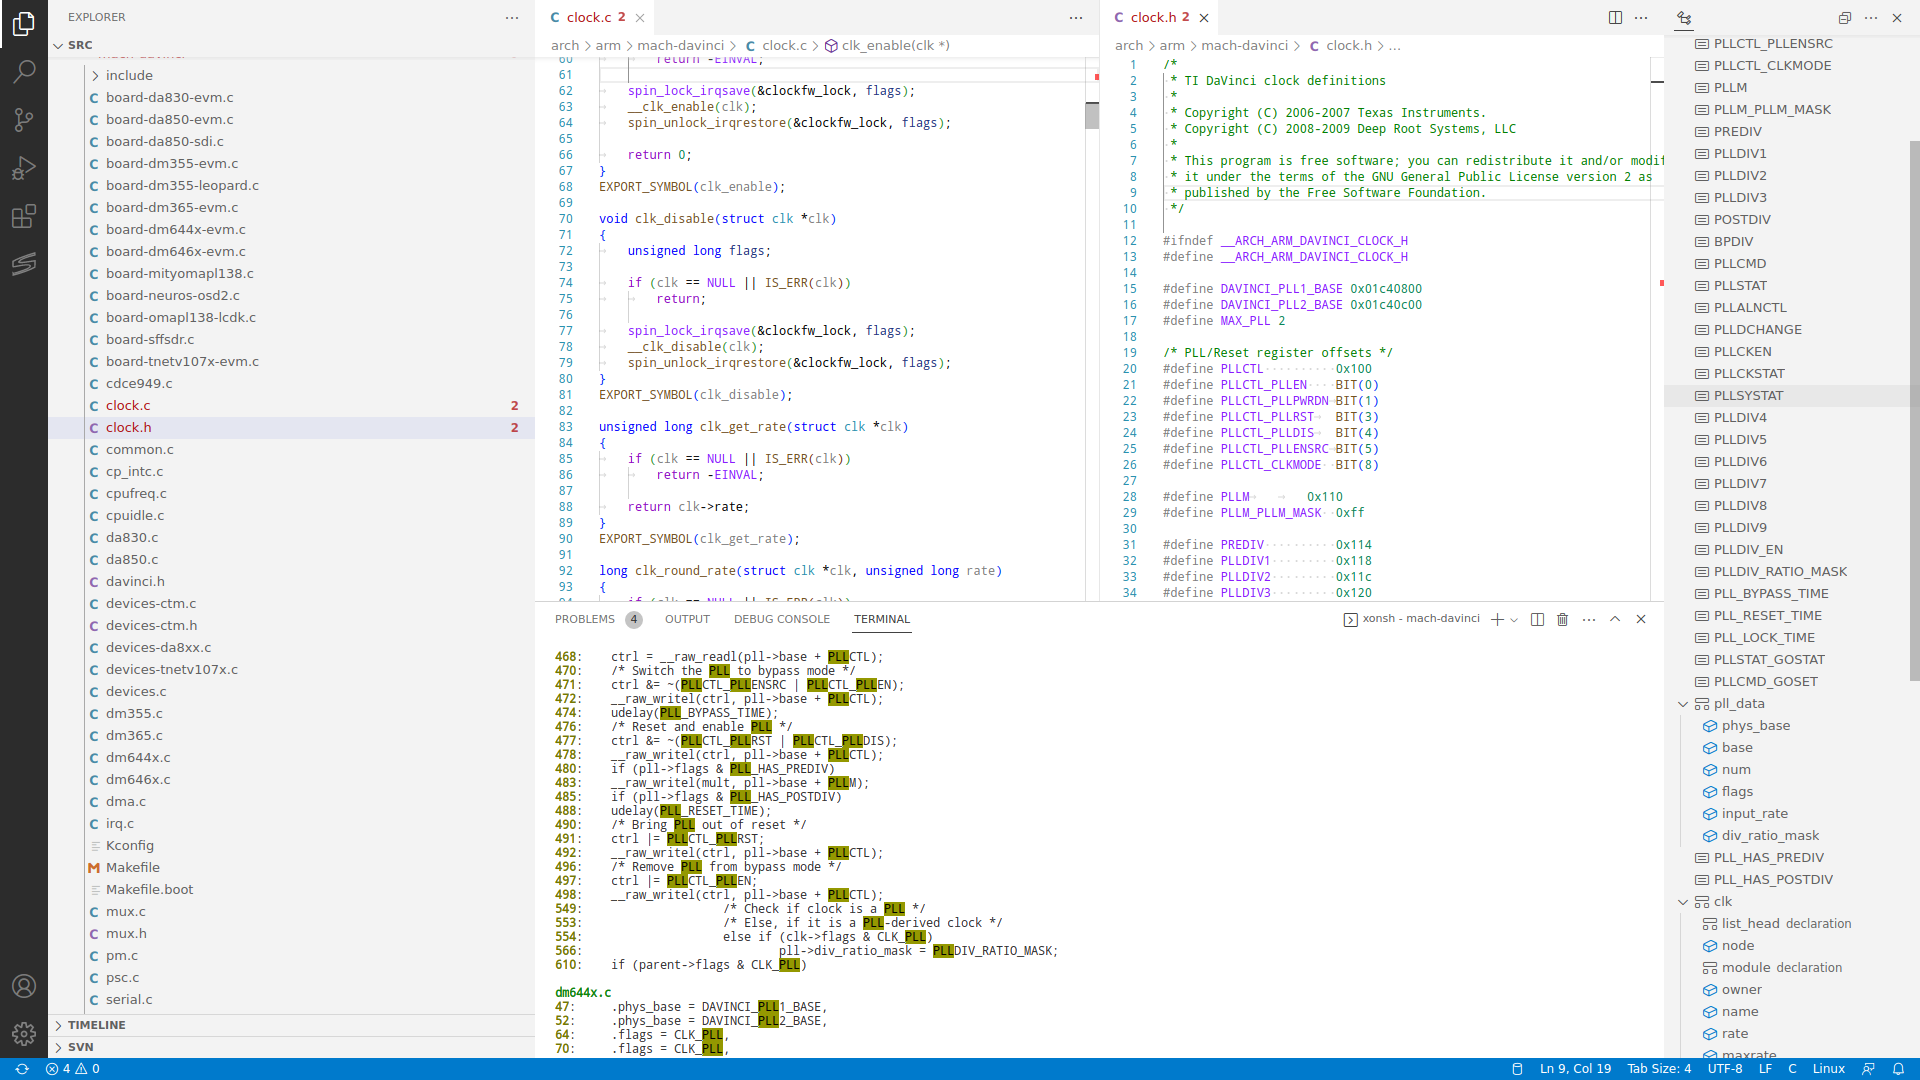Open notifications bell in status bar
Image resolution: width=1920 pixels, height=1080 pixels.
coord(1898,1069)
